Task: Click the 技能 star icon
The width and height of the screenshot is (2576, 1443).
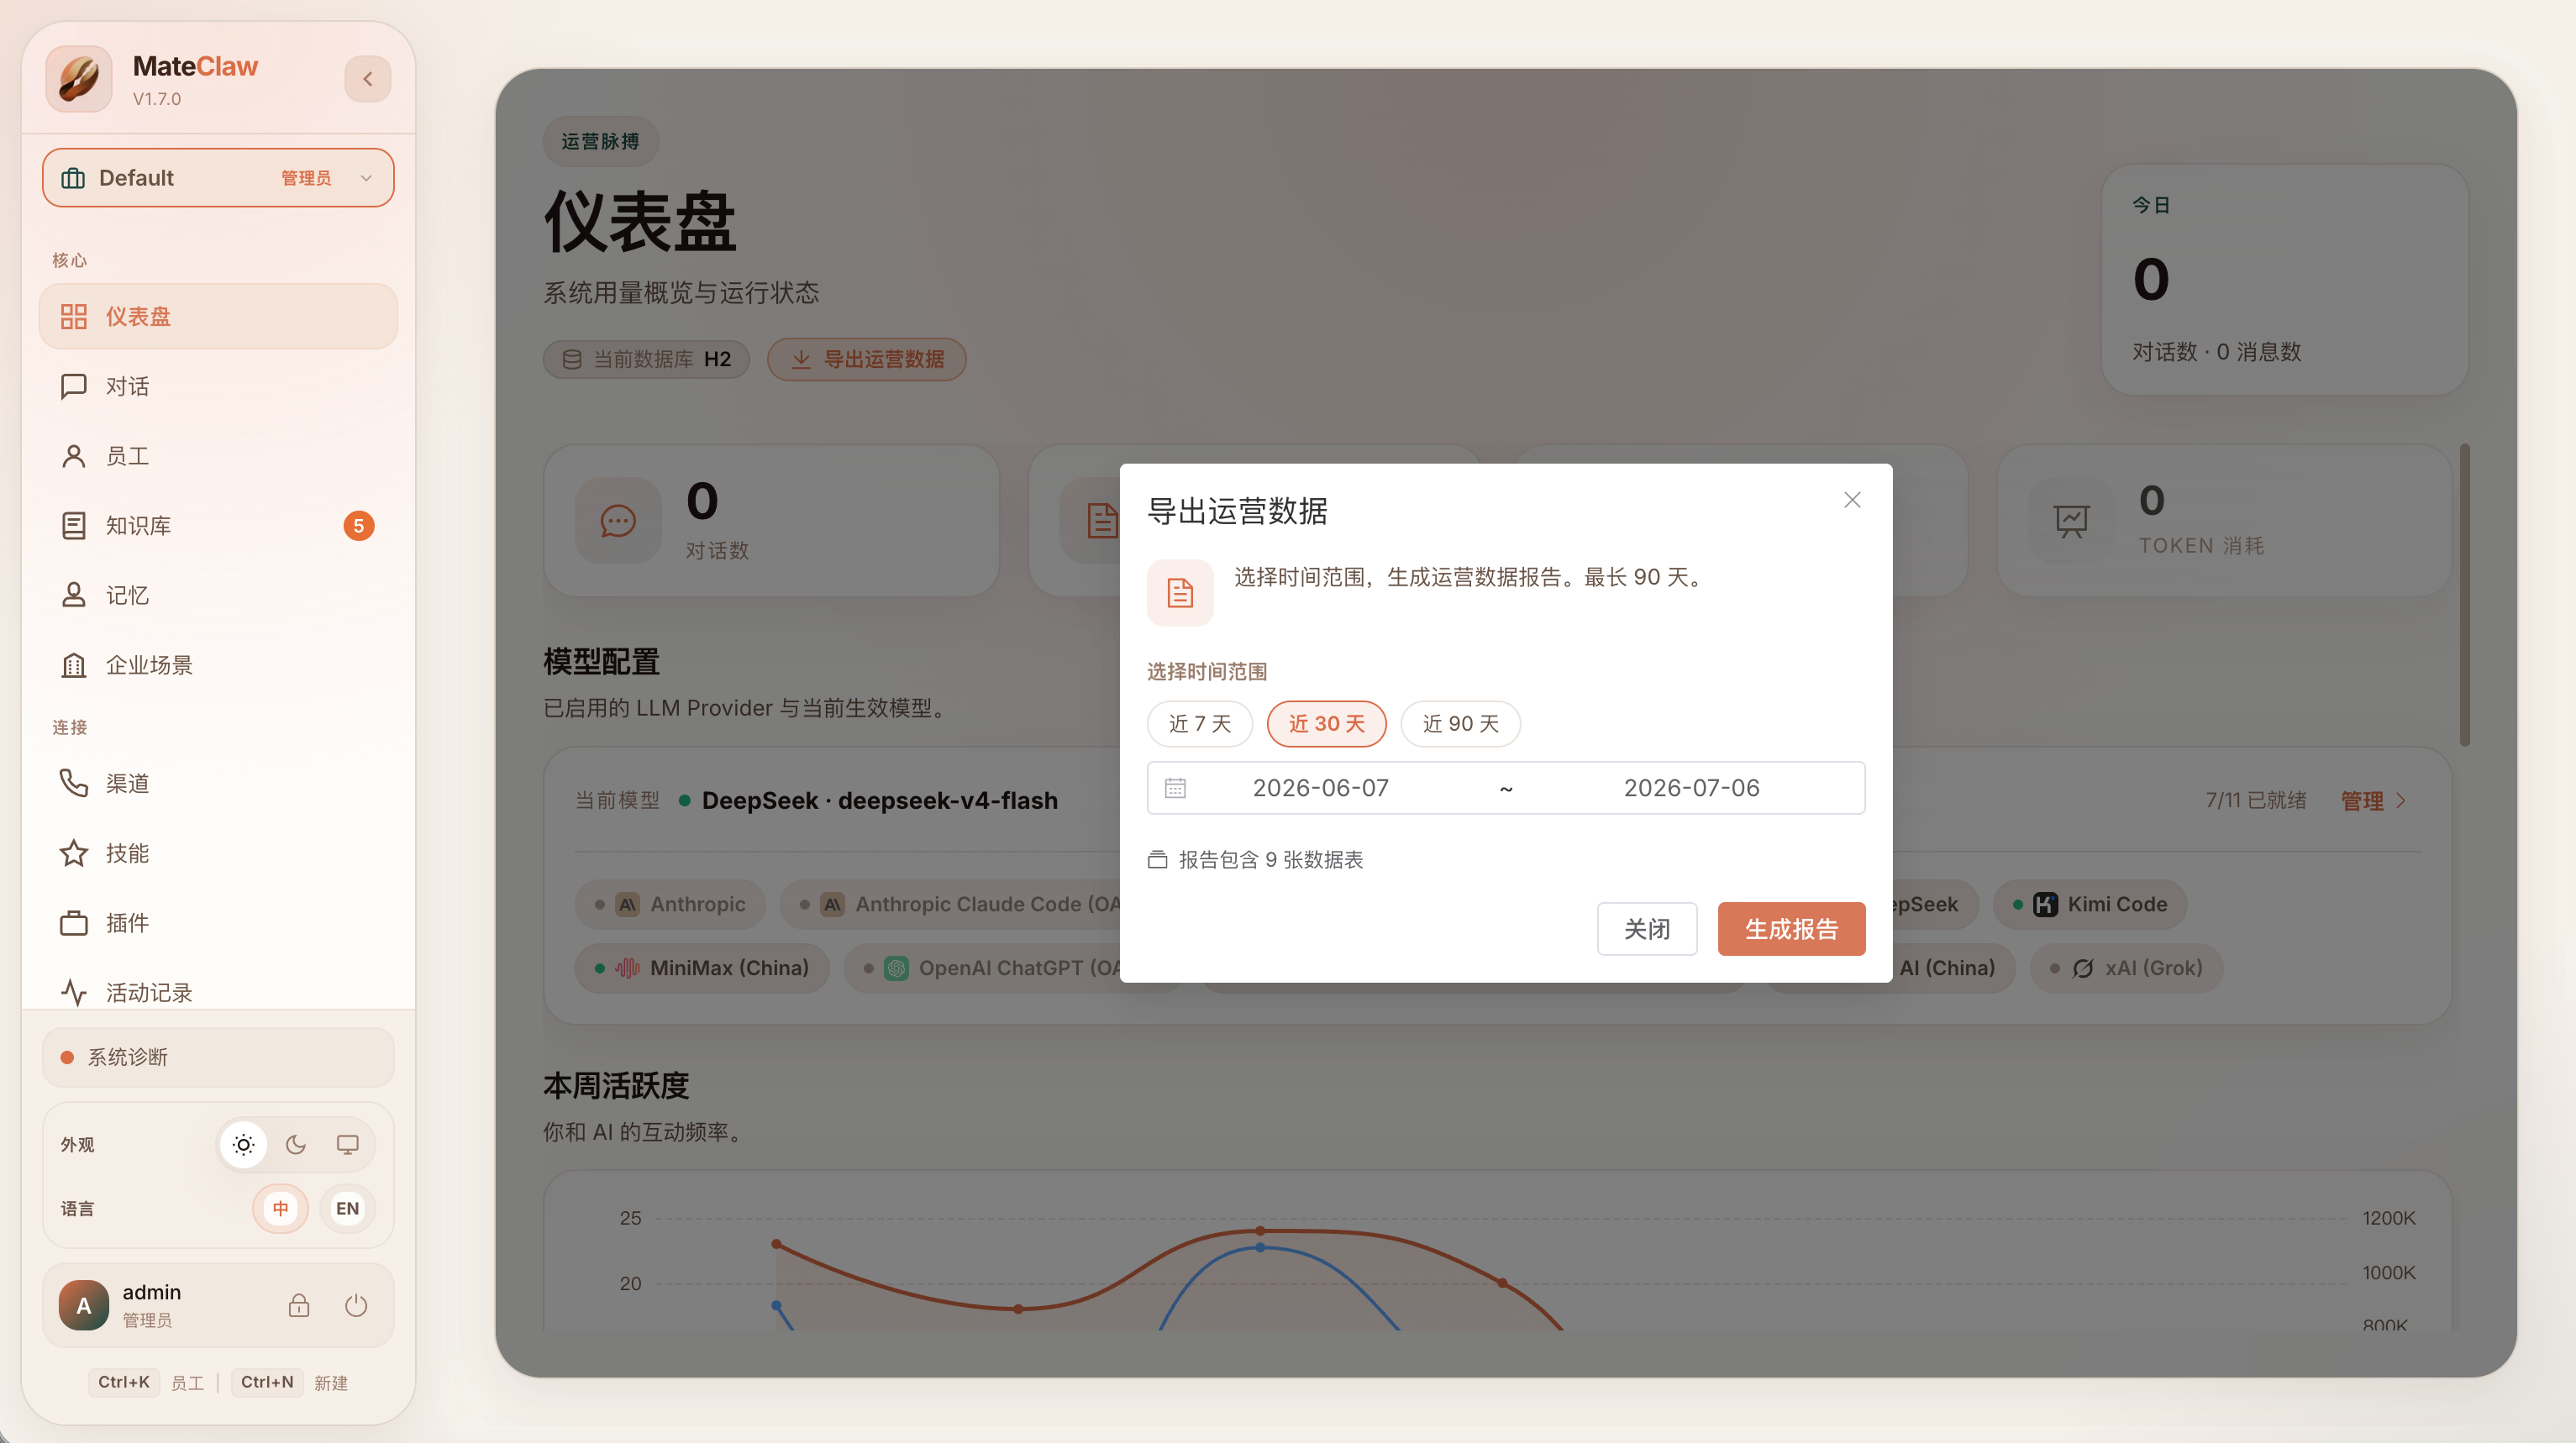Action: (74, 853)
